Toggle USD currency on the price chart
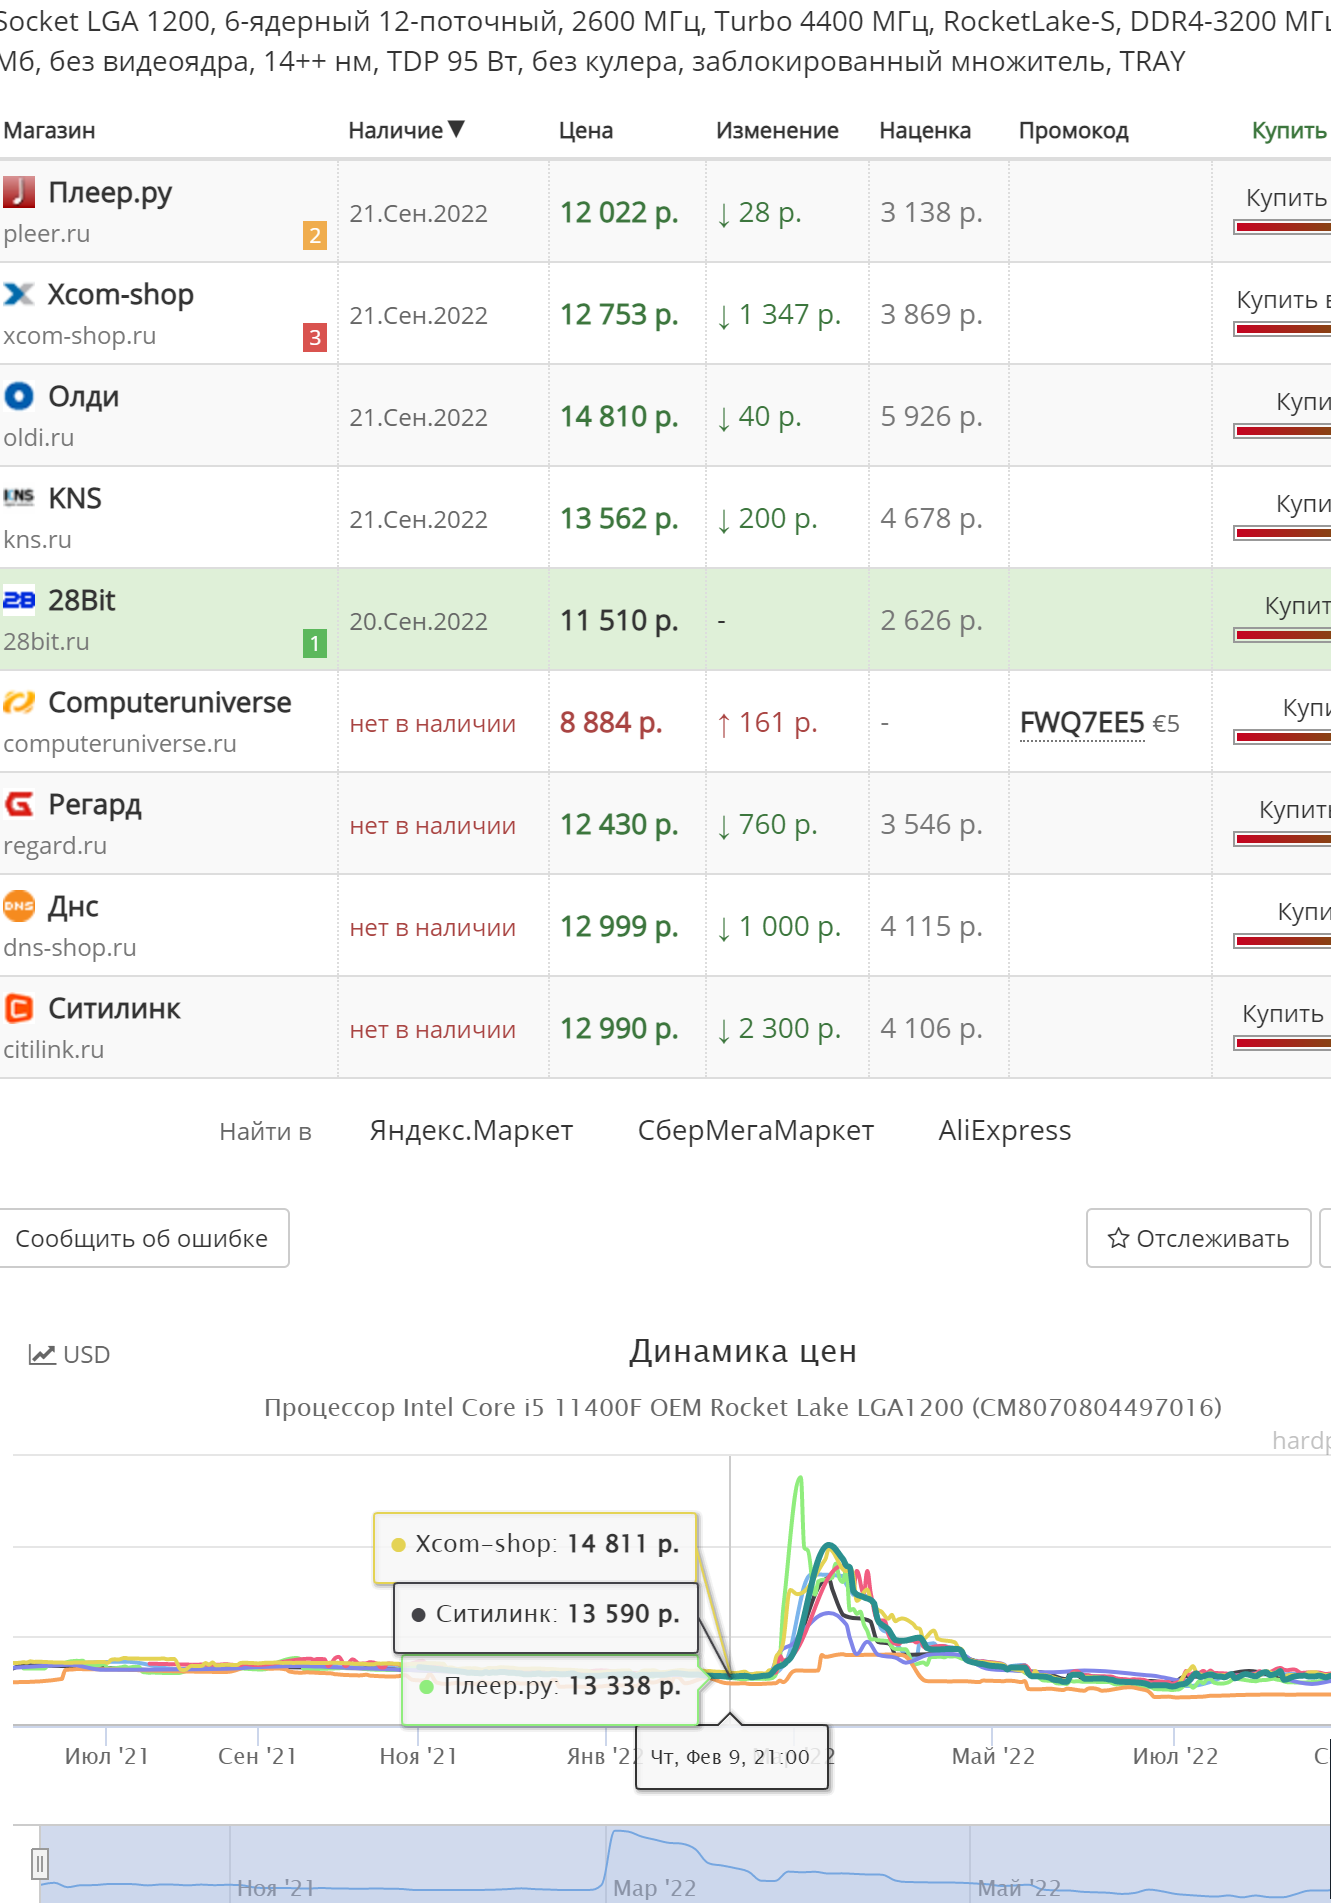 (67, 1354)
